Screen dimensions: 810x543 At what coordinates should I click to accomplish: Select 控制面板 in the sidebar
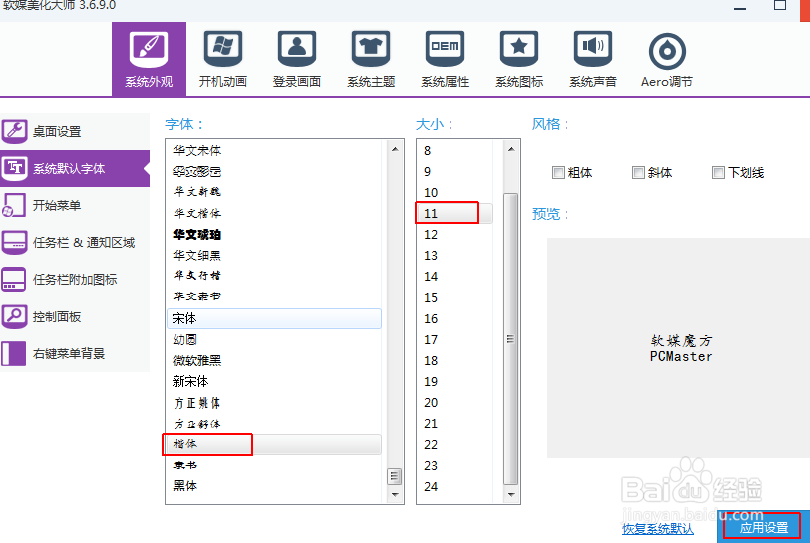point(75,317)
